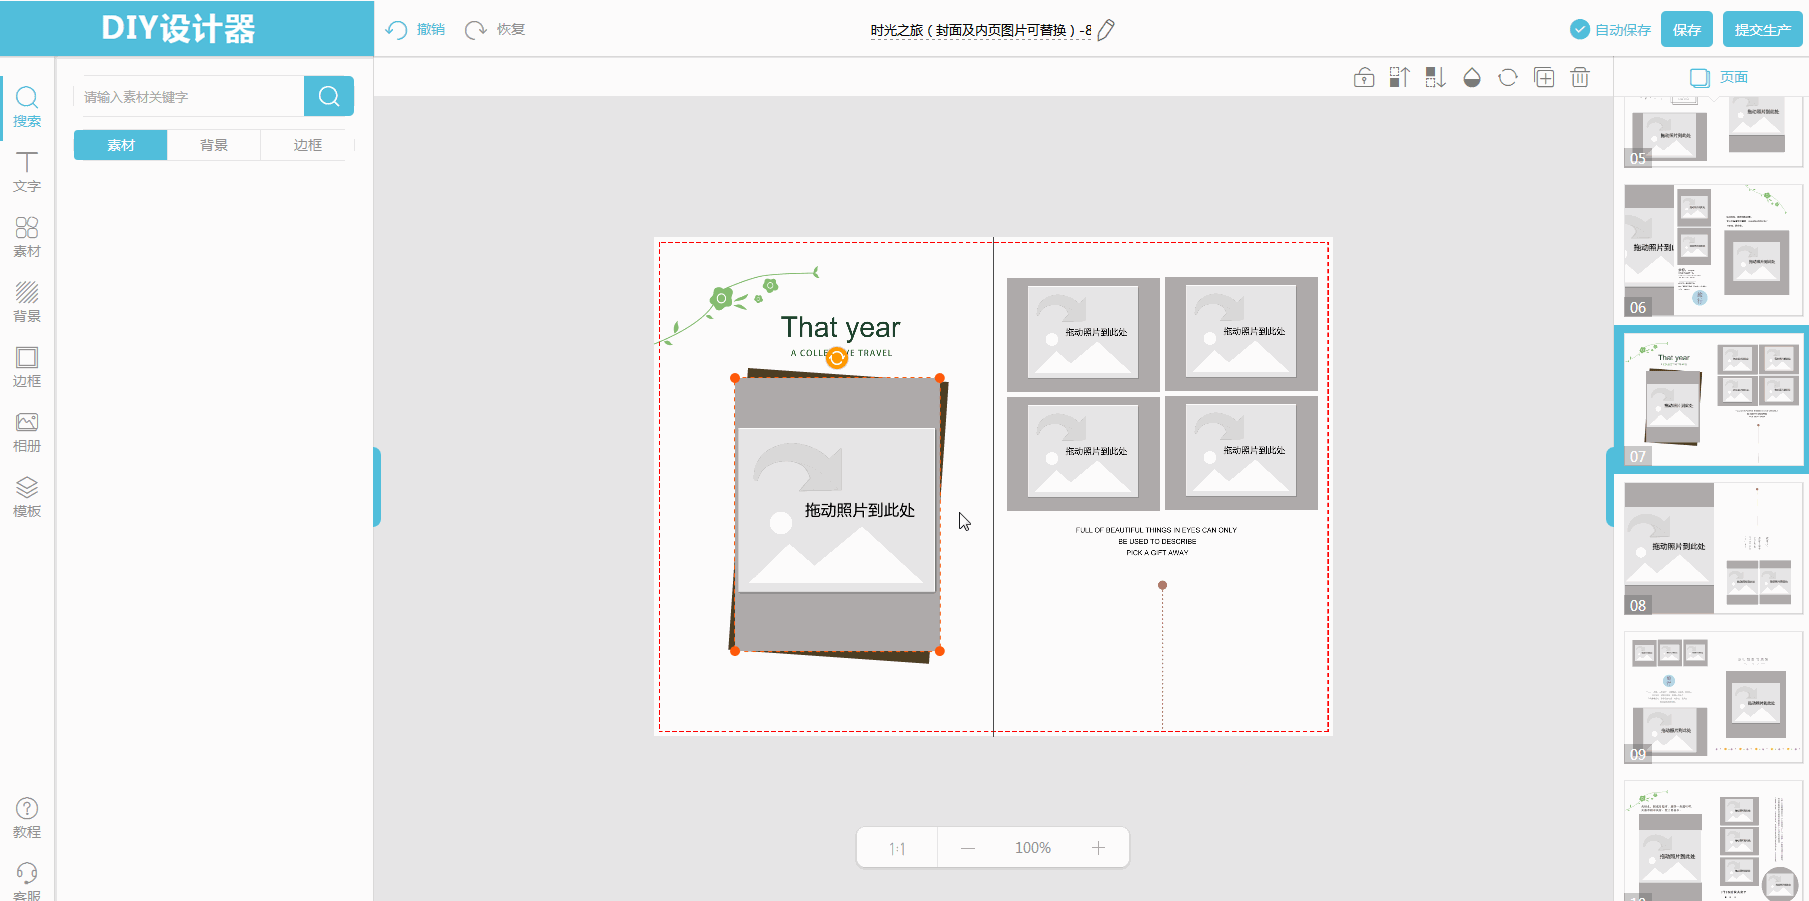Bring selected element forward one layer
The image size is (1809, 901).
tap(1399, 78)
